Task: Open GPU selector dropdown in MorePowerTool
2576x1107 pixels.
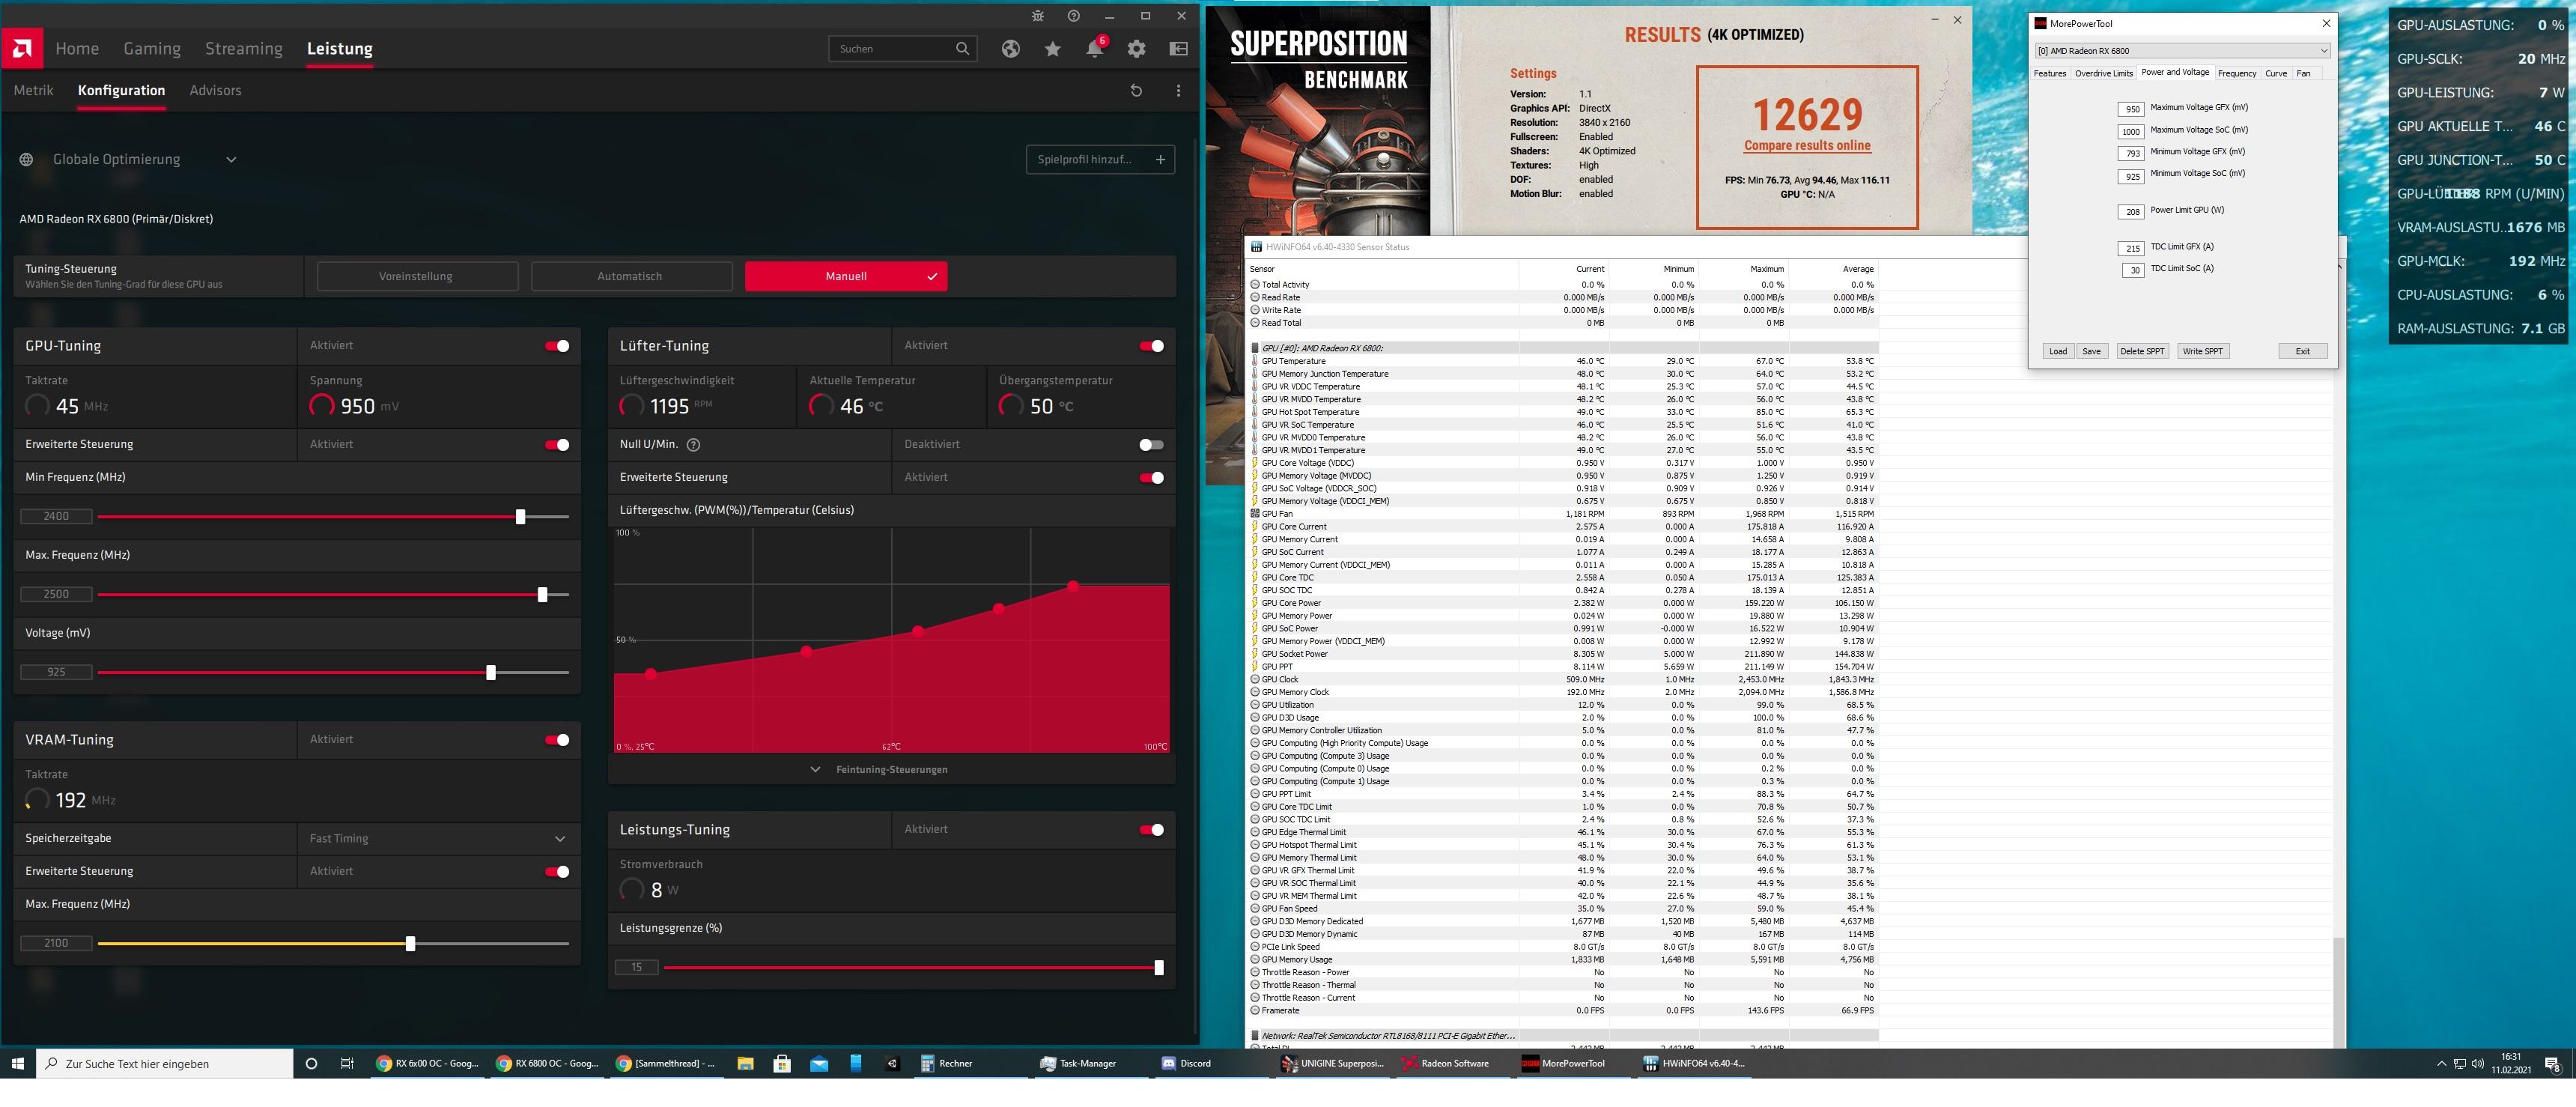Action: point(2182,51)
